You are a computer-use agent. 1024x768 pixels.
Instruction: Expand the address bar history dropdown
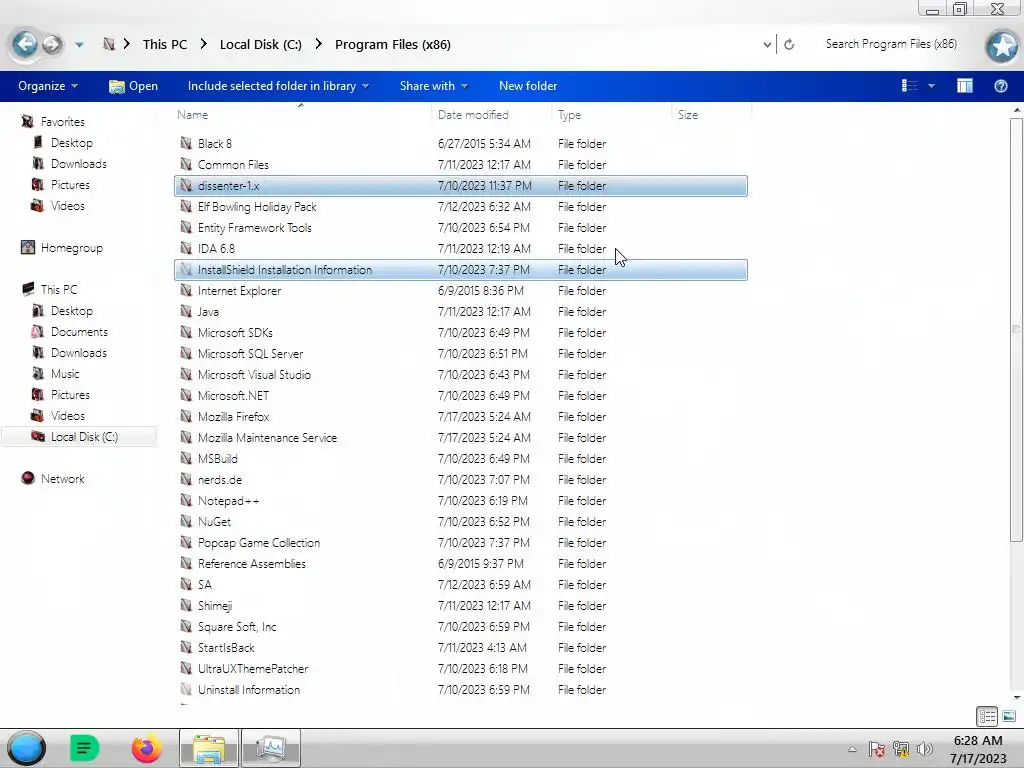tap(767, 44)
